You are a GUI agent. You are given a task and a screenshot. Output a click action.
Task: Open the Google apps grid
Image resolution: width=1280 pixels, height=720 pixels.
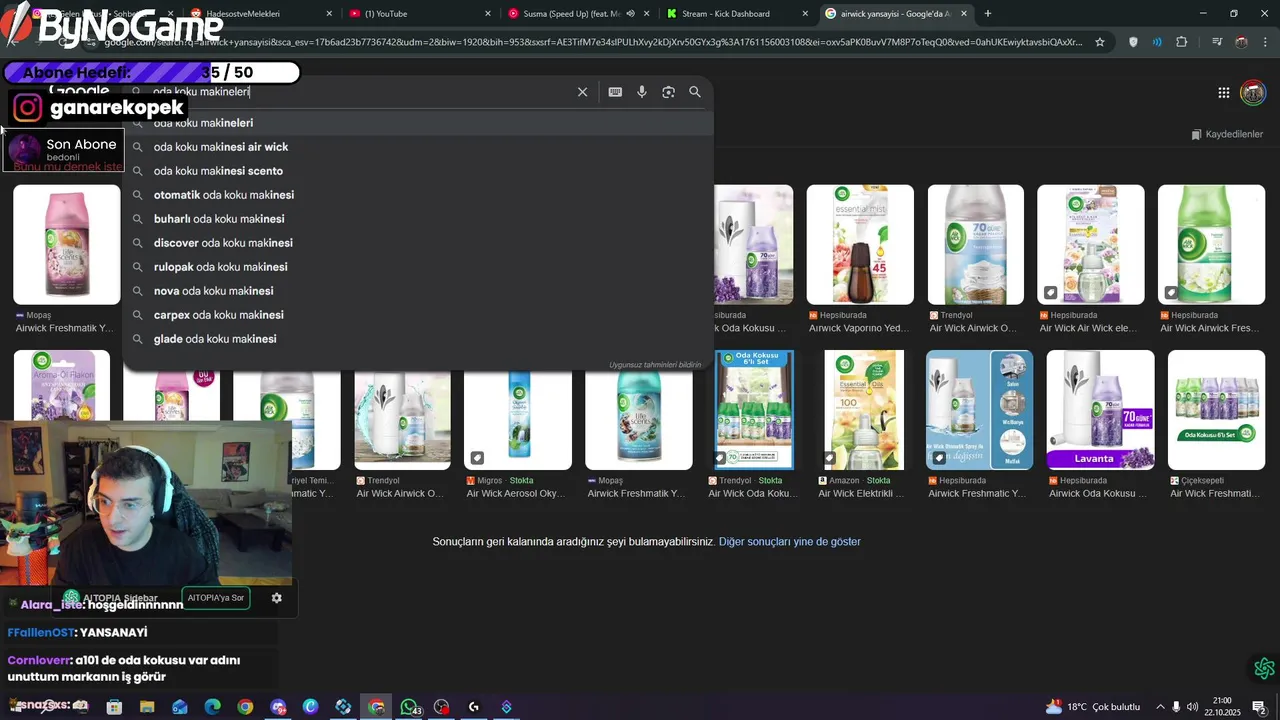click(x=1224, y=93)
